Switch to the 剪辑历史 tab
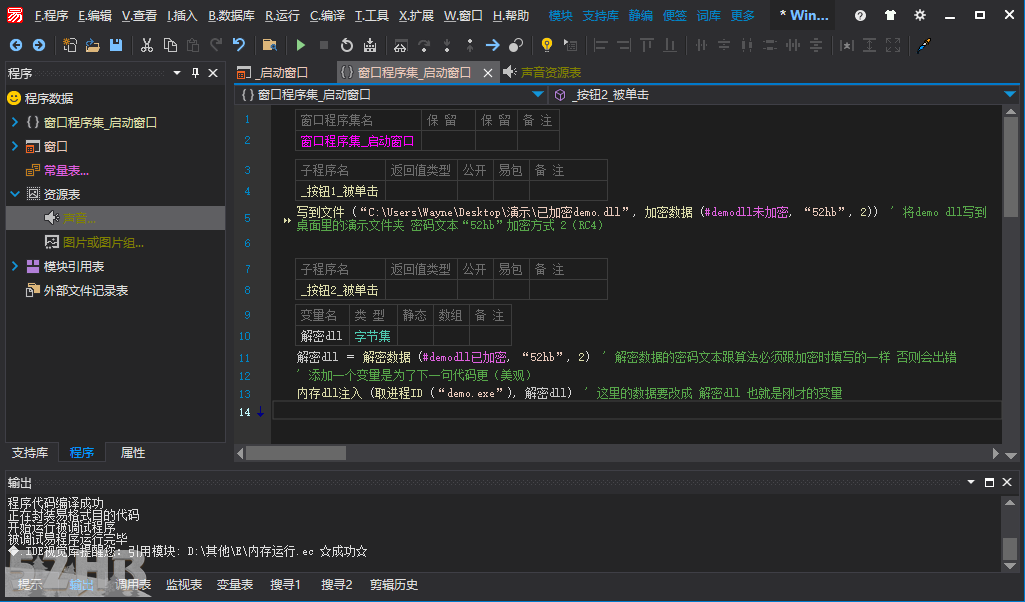1025x602 pixels. (x=394, y=584)
